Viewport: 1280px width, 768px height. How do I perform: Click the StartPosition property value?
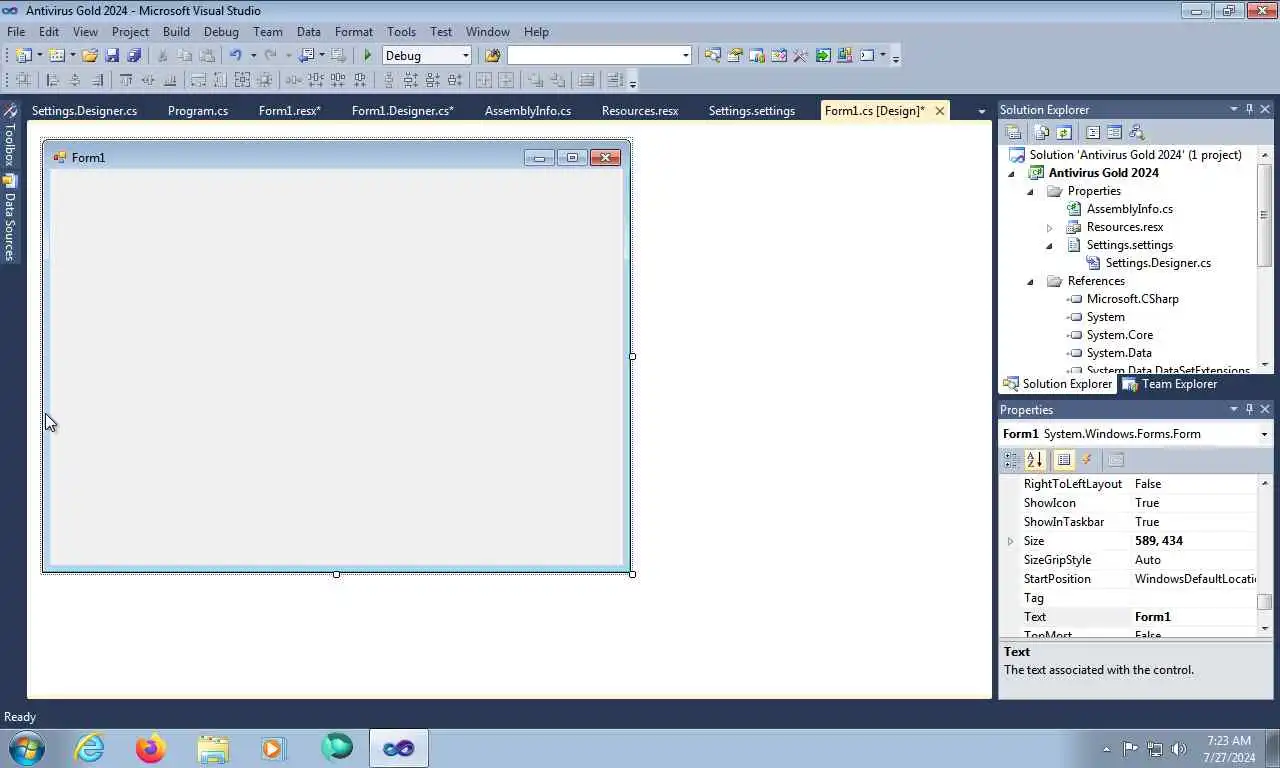click(1195, 579)
